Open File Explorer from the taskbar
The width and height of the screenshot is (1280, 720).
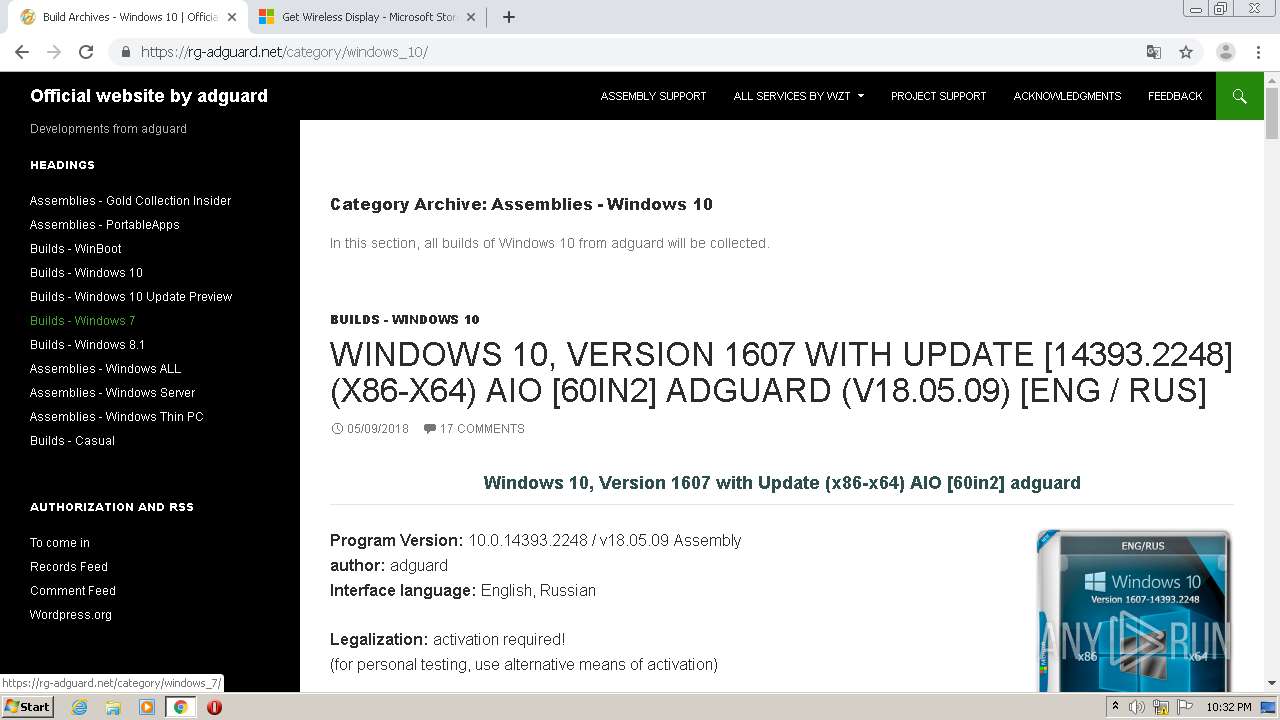(x=113, y=707)
